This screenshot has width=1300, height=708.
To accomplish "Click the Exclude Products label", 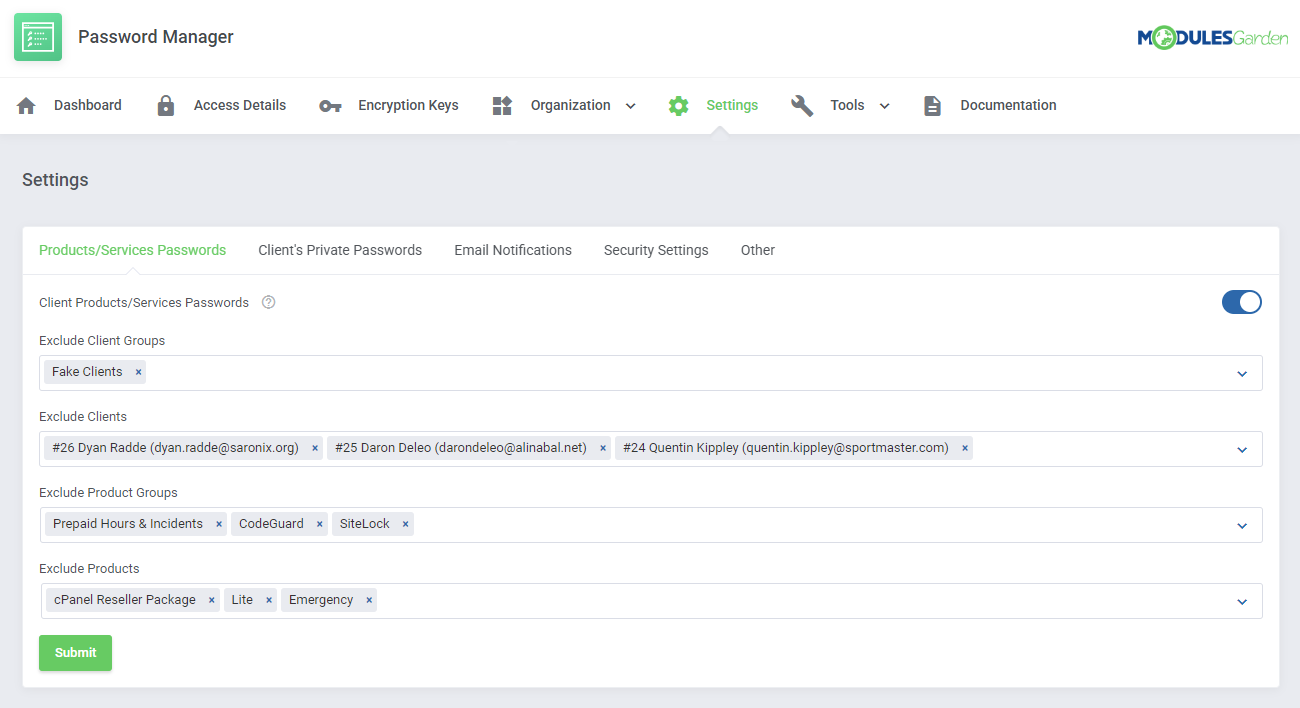I will tap(89, 569).
